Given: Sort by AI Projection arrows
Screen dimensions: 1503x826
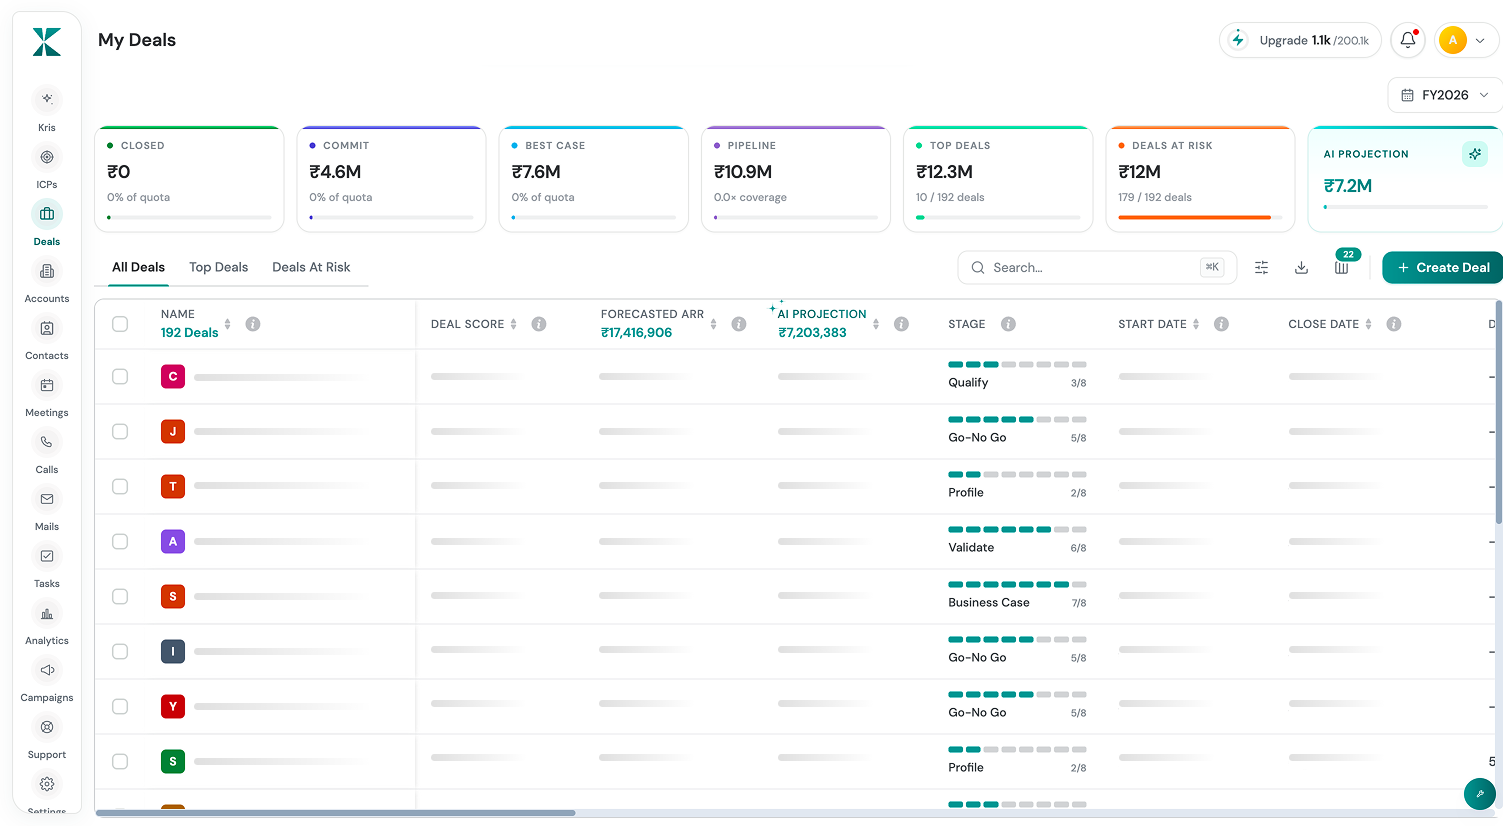Looking at the screenshot, I should coord(876,324).
